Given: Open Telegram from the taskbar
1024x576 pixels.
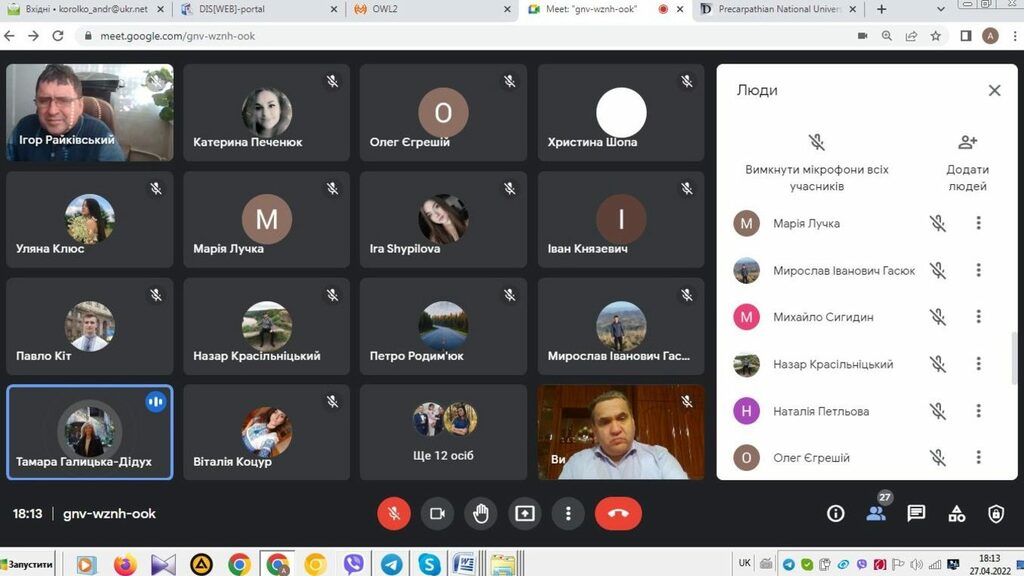Looking at the screenshot, I should pos(391,564).
